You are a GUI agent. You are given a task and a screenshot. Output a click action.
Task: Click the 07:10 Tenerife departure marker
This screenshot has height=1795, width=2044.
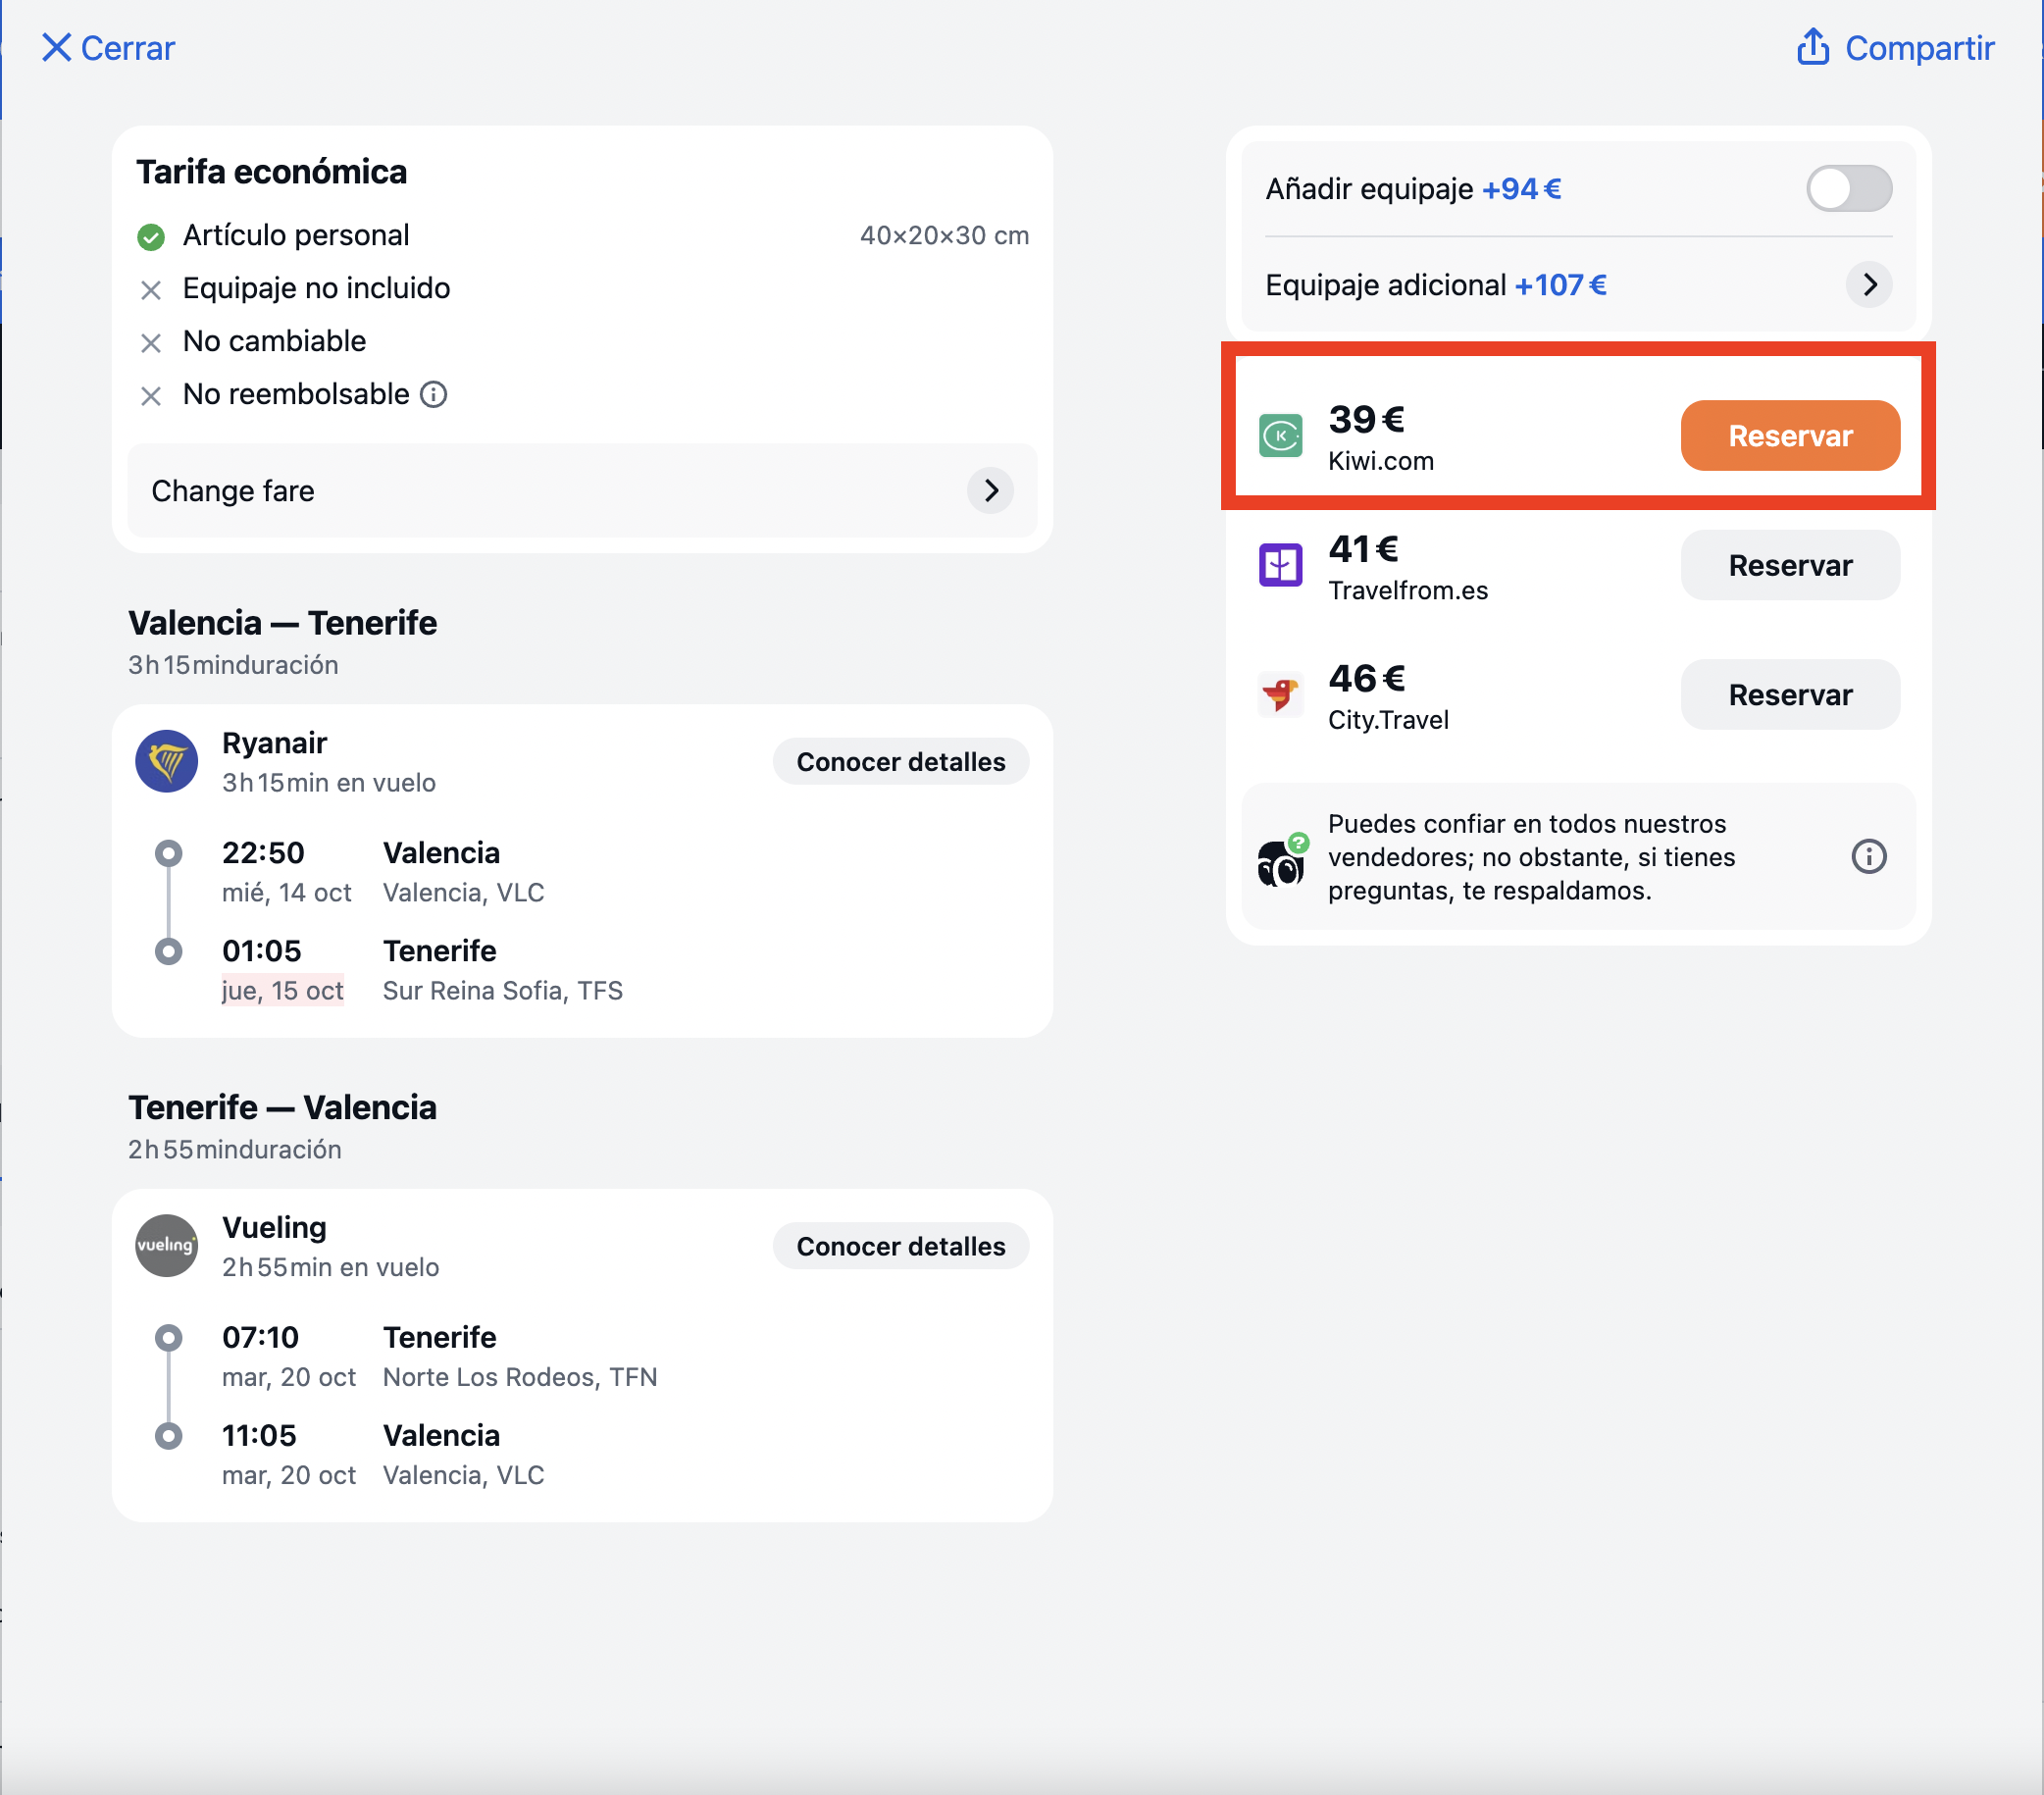(x=168, y=1337)
